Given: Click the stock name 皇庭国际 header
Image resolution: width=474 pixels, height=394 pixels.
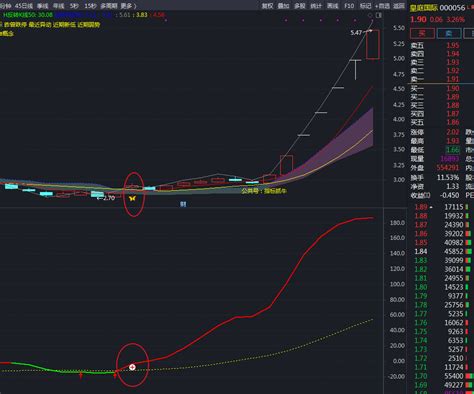Looking at the screenshot, I should [424, 8].
